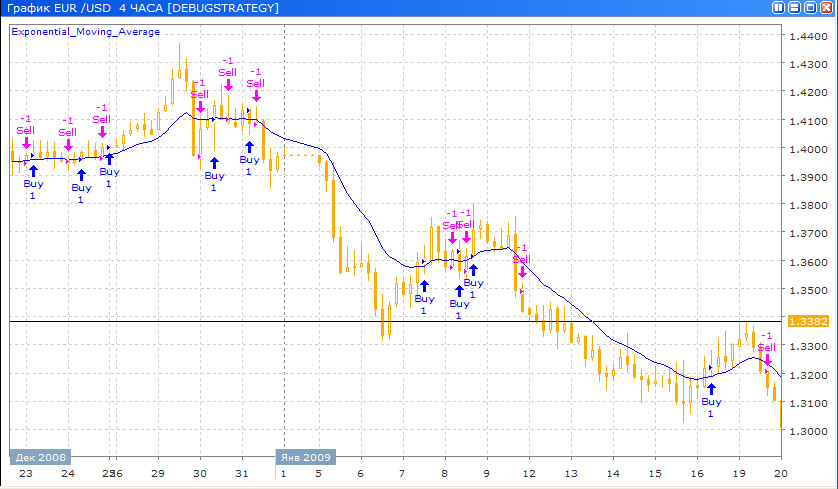Click the Sell arrow above December 24 candles
Image resolution: width=838 pixels, height=489 pixels.
tap(67, 145)
